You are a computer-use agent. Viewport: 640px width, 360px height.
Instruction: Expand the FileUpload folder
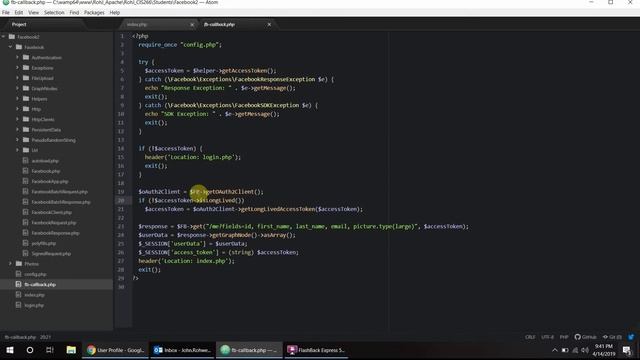(x=18, y=78)
